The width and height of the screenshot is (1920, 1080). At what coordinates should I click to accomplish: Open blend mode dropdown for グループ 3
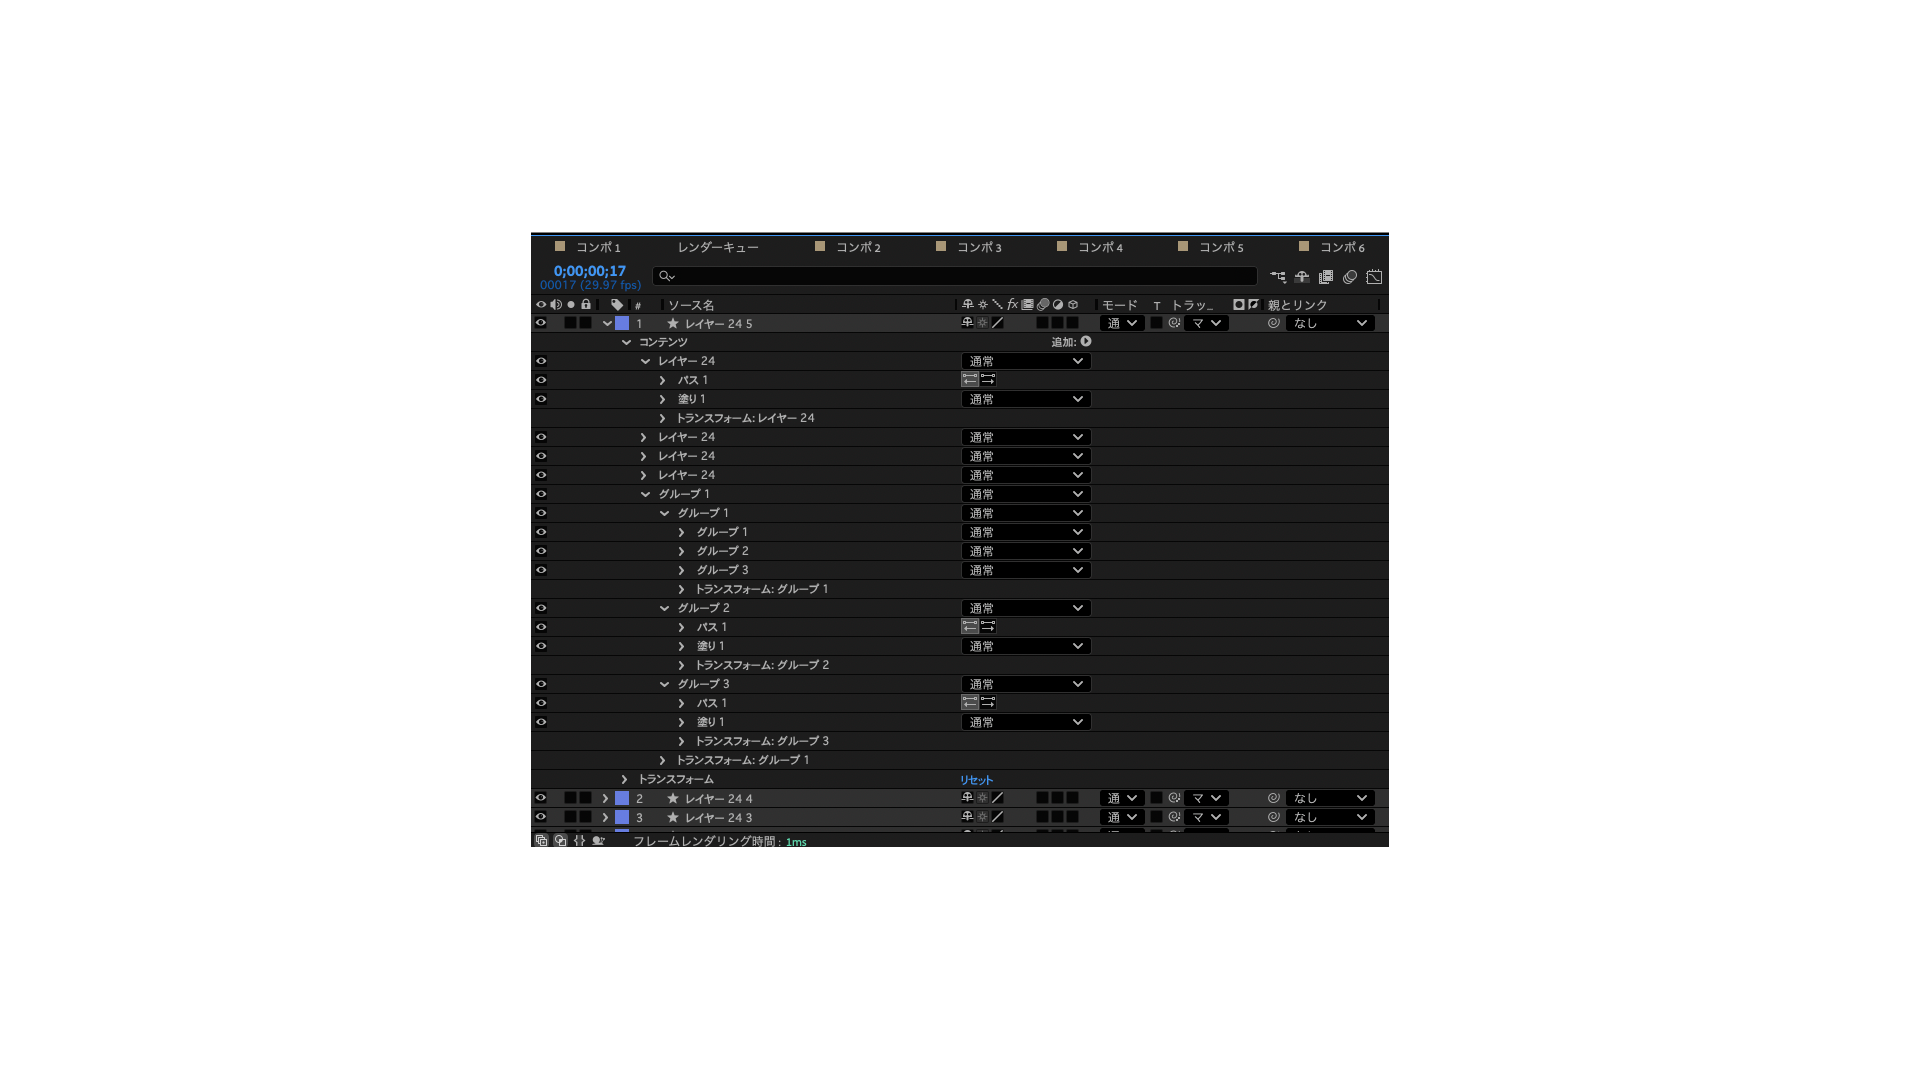pyautogui.click(x=1026, y=684)
